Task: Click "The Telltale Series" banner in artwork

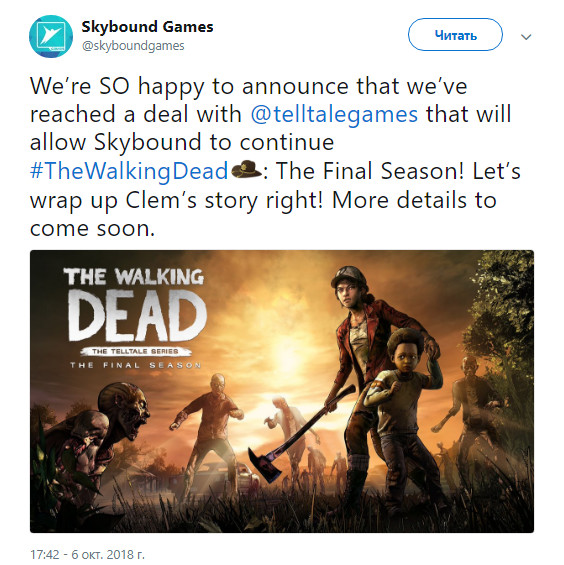Action: (135, 351)
